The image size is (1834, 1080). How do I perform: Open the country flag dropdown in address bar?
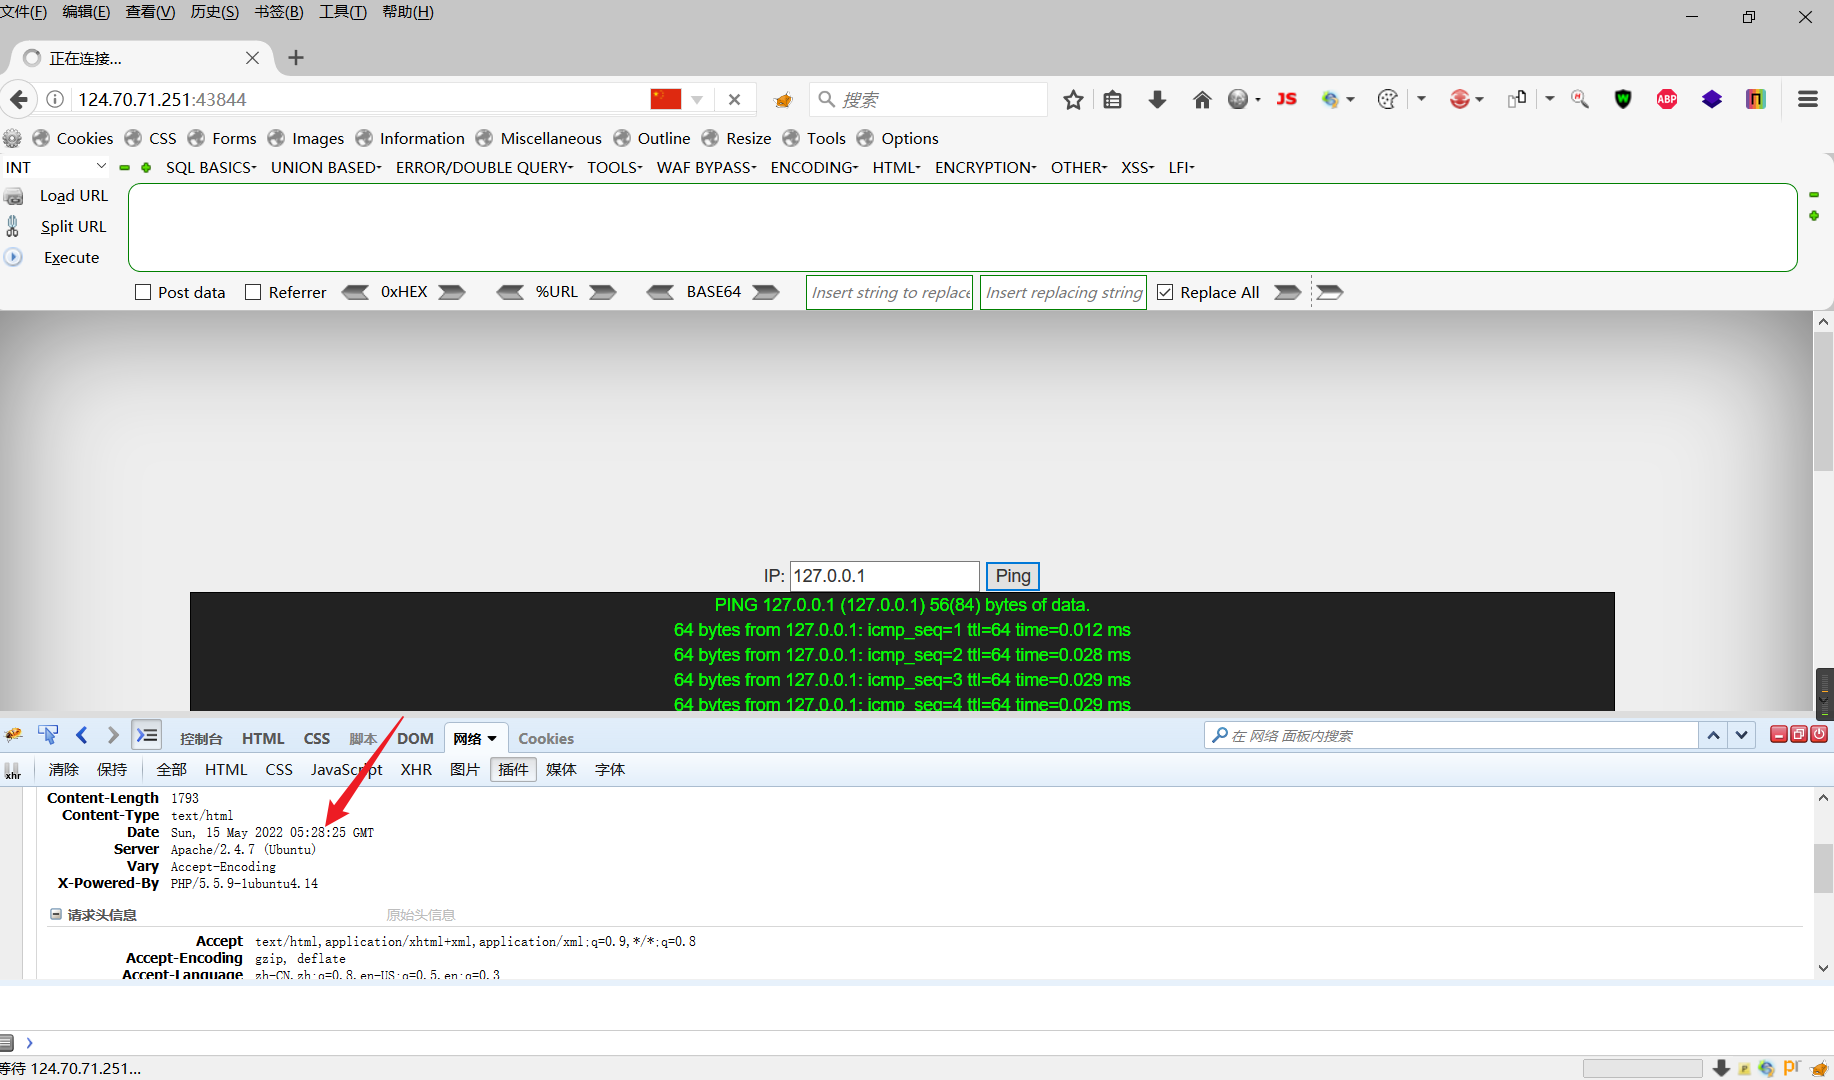(x=696, y=99)
